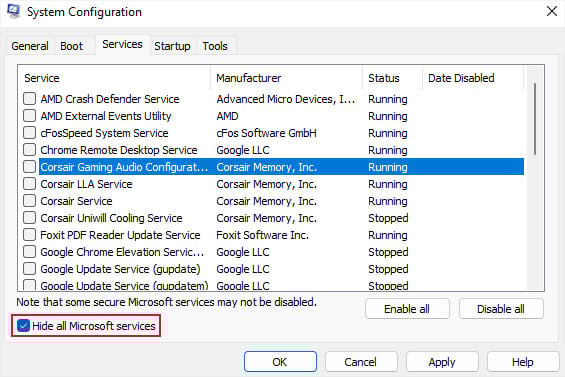The image size is (565, 377).
Task: Close the System Configuration window
Action: 551,12
